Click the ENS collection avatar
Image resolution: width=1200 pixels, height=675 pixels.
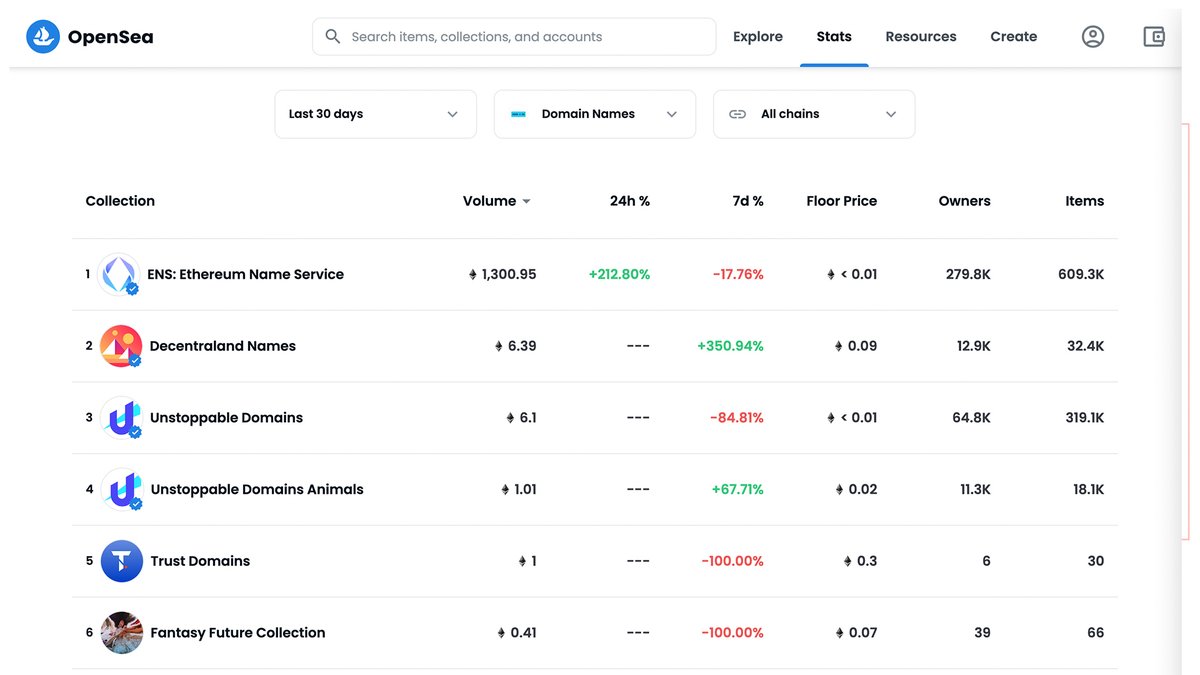click(120, 273)
